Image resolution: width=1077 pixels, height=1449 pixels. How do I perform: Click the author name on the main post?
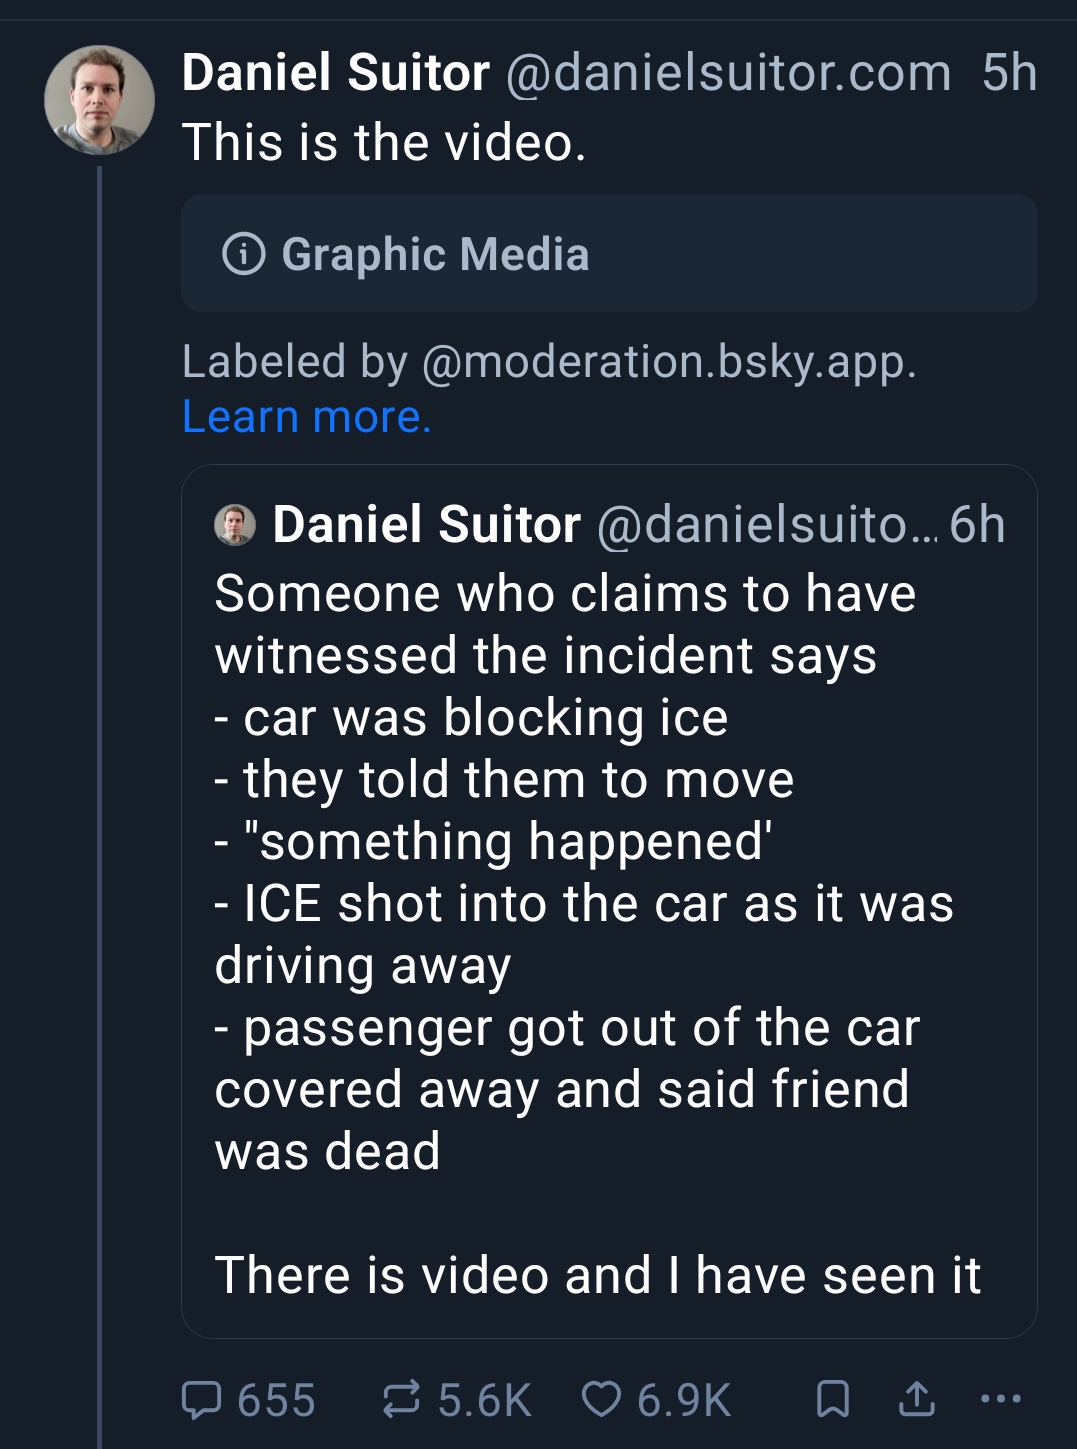coord(336,73)
